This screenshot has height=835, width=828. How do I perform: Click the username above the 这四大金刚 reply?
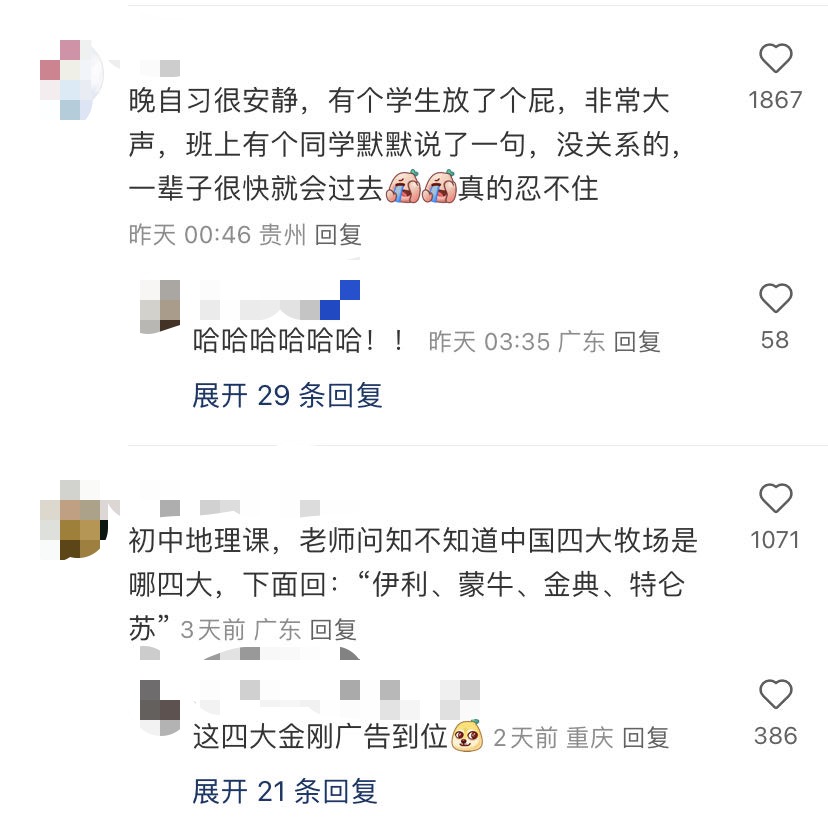point(340,700)
